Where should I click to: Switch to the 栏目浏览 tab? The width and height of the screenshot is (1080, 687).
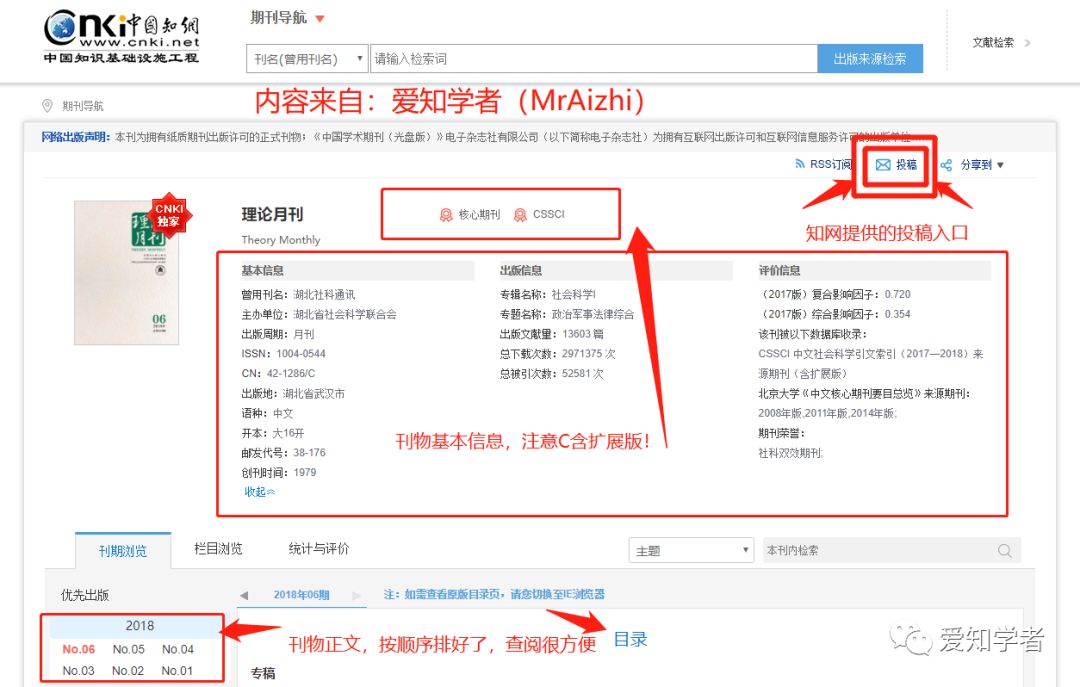tap(218, 548)
